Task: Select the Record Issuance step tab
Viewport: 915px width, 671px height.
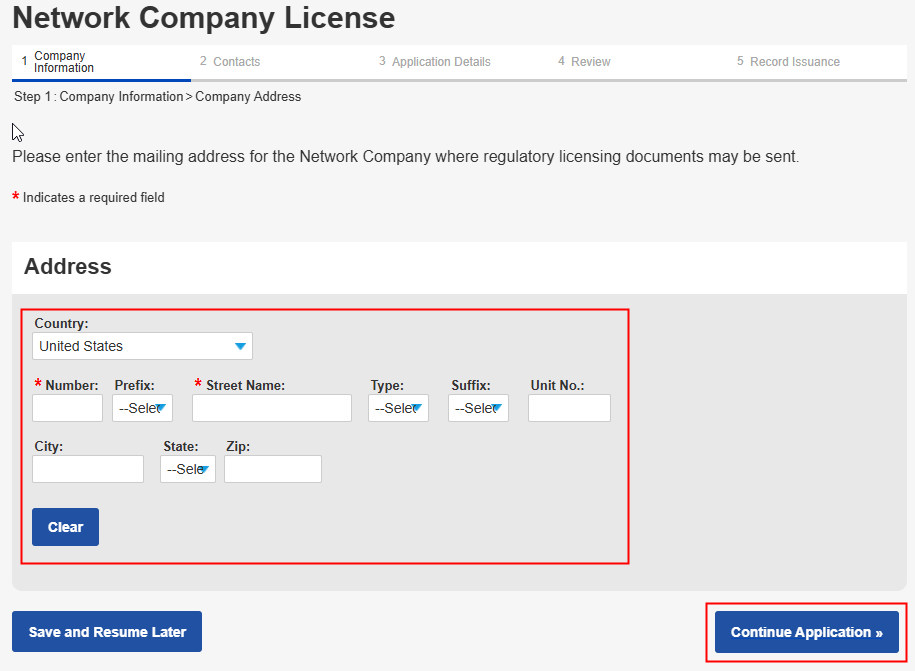Action: tap(794, 62)
